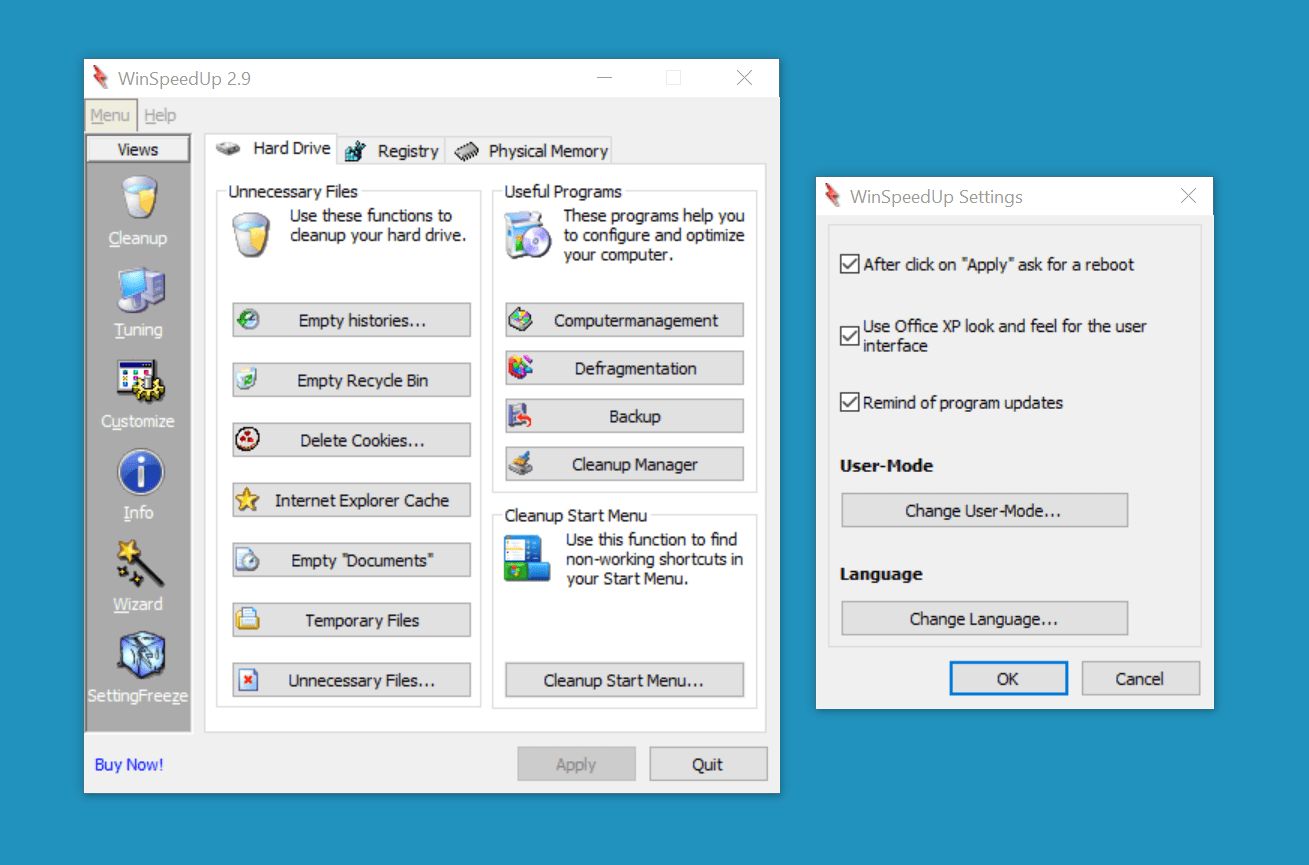Open the Cleanup Manager program

coord(625,464)
